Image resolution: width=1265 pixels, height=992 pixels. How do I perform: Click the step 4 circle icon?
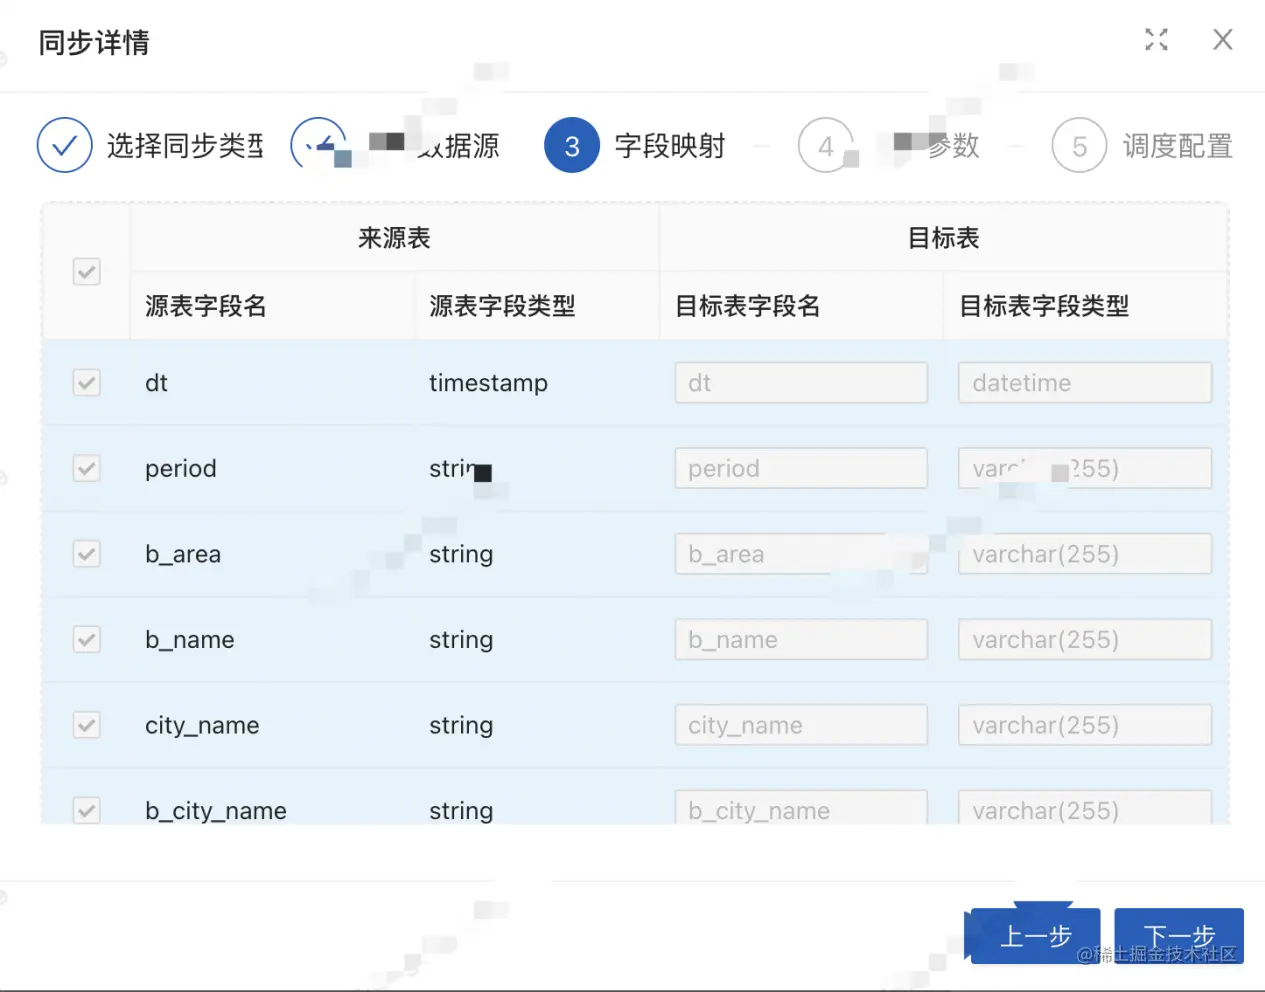826,146
